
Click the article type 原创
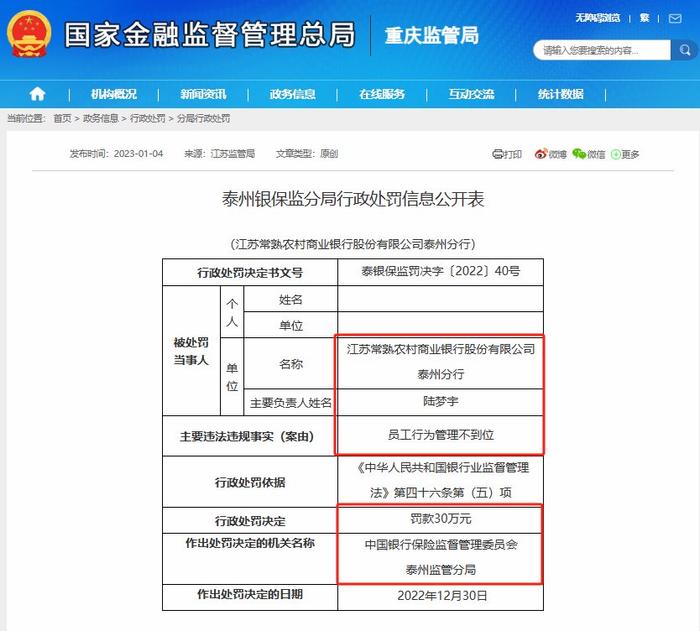[329, 154]
